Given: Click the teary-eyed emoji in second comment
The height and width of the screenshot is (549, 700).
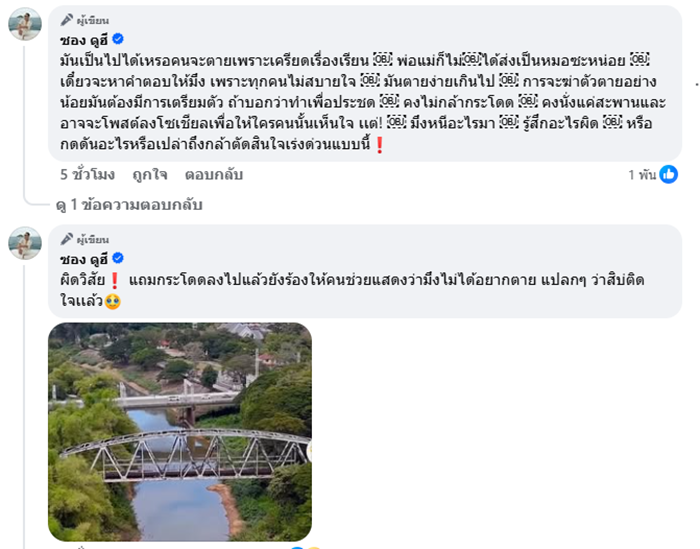Looking at the screenshot, I should [x=113, y=301].
